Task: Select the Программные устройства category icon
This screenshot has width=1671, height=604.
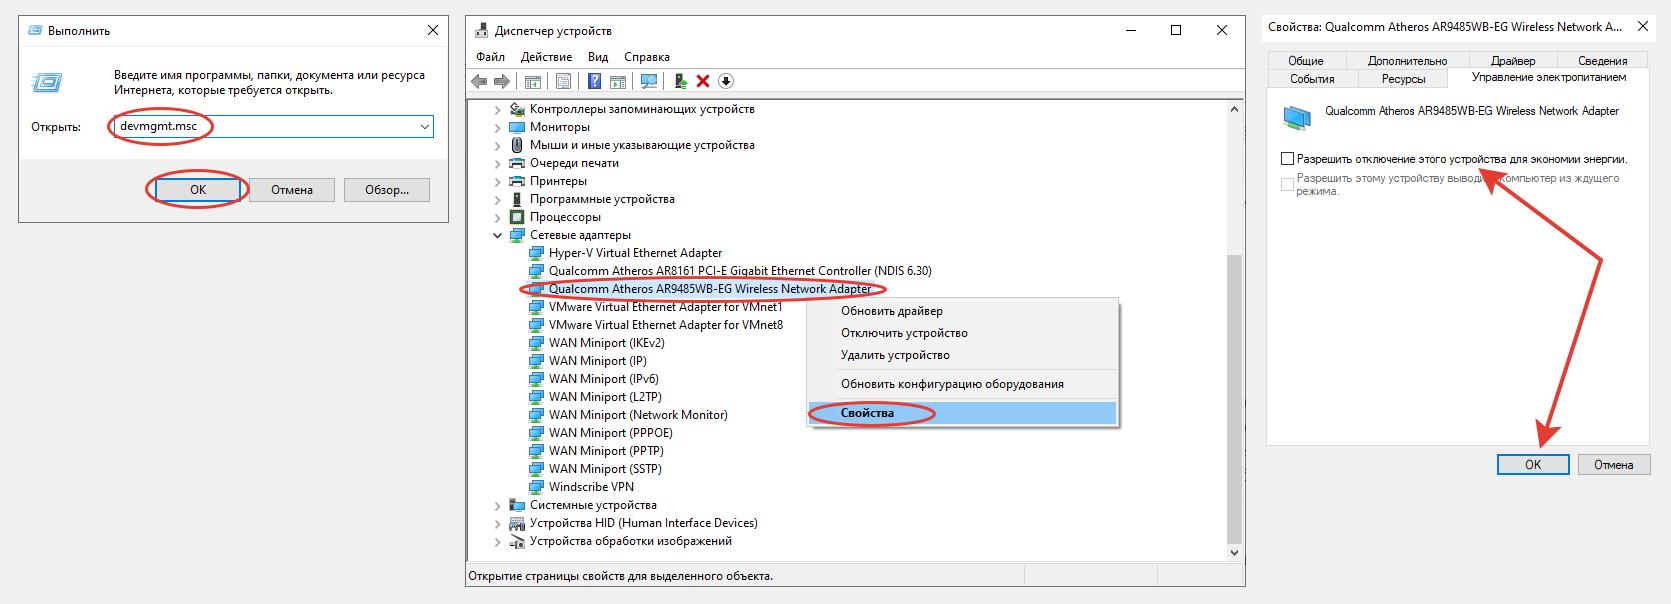Action: (x=517, y=199)
